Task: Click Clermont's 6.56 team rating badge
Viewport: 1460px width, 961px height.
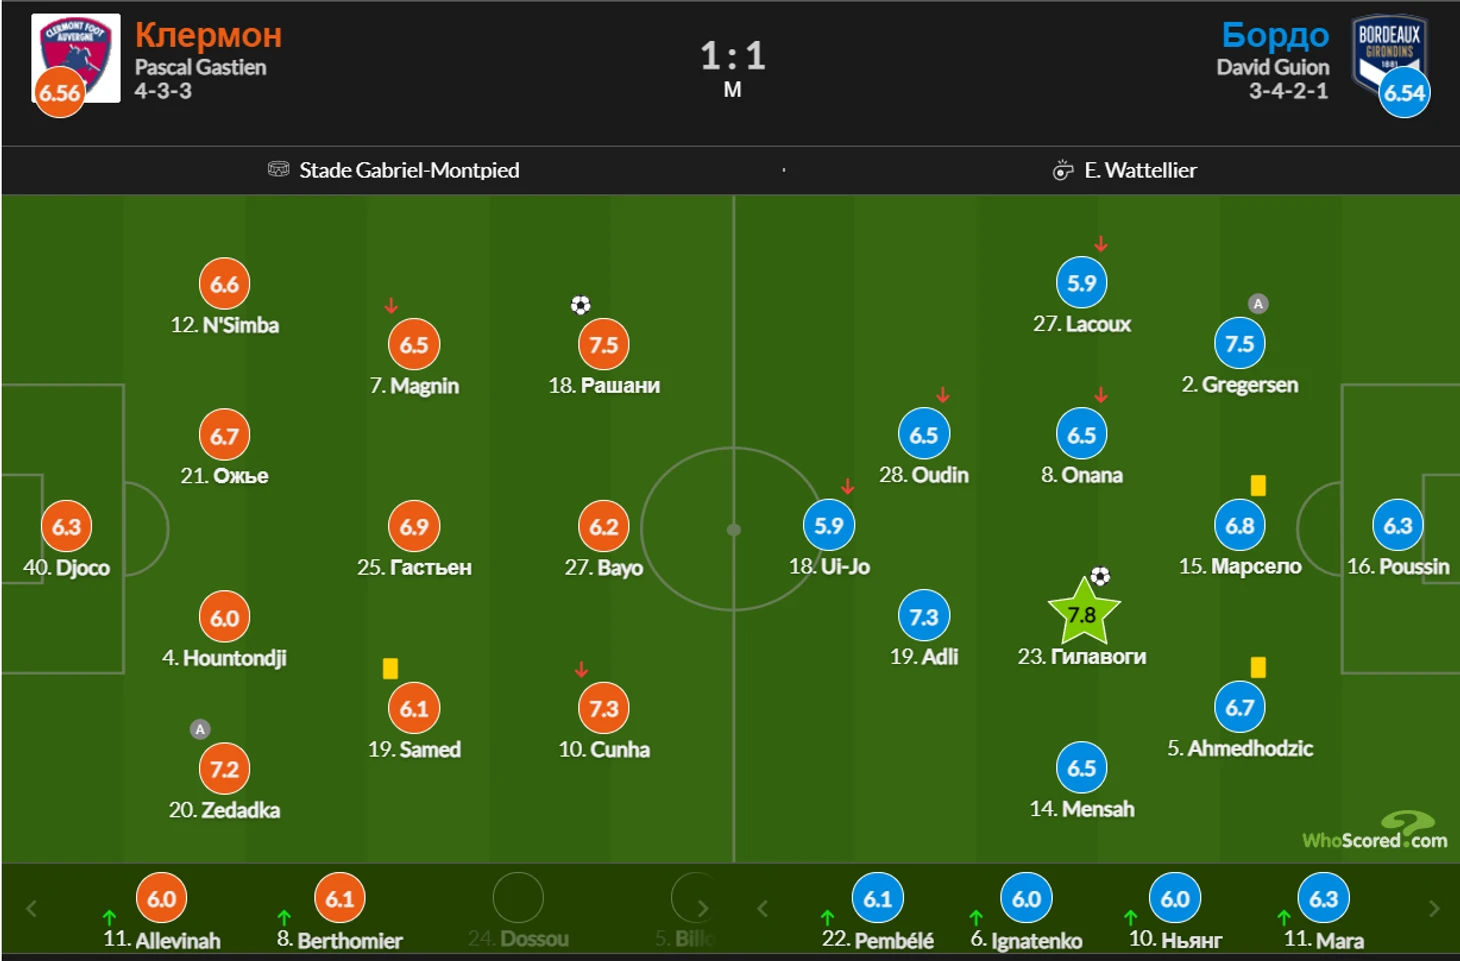Action: (60, 93)
